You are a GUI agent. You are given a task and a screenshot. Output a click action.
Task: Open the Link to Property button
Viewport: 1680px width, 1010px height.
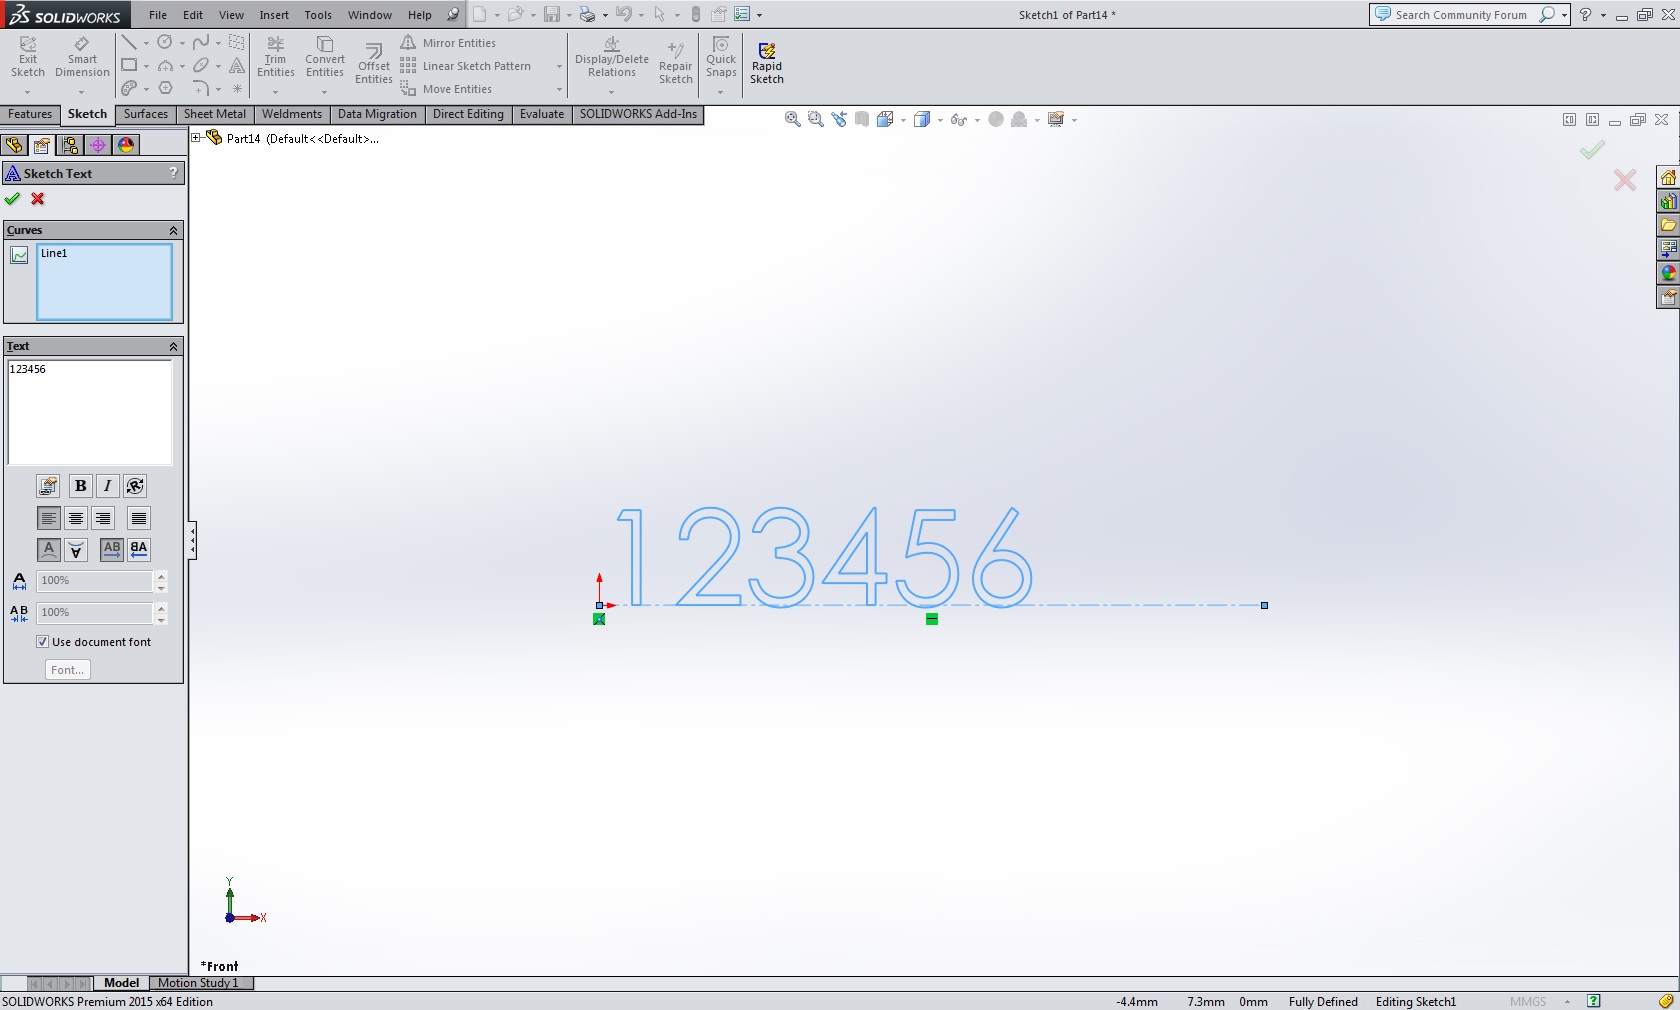pyautogui.click(x=48, y=486)
